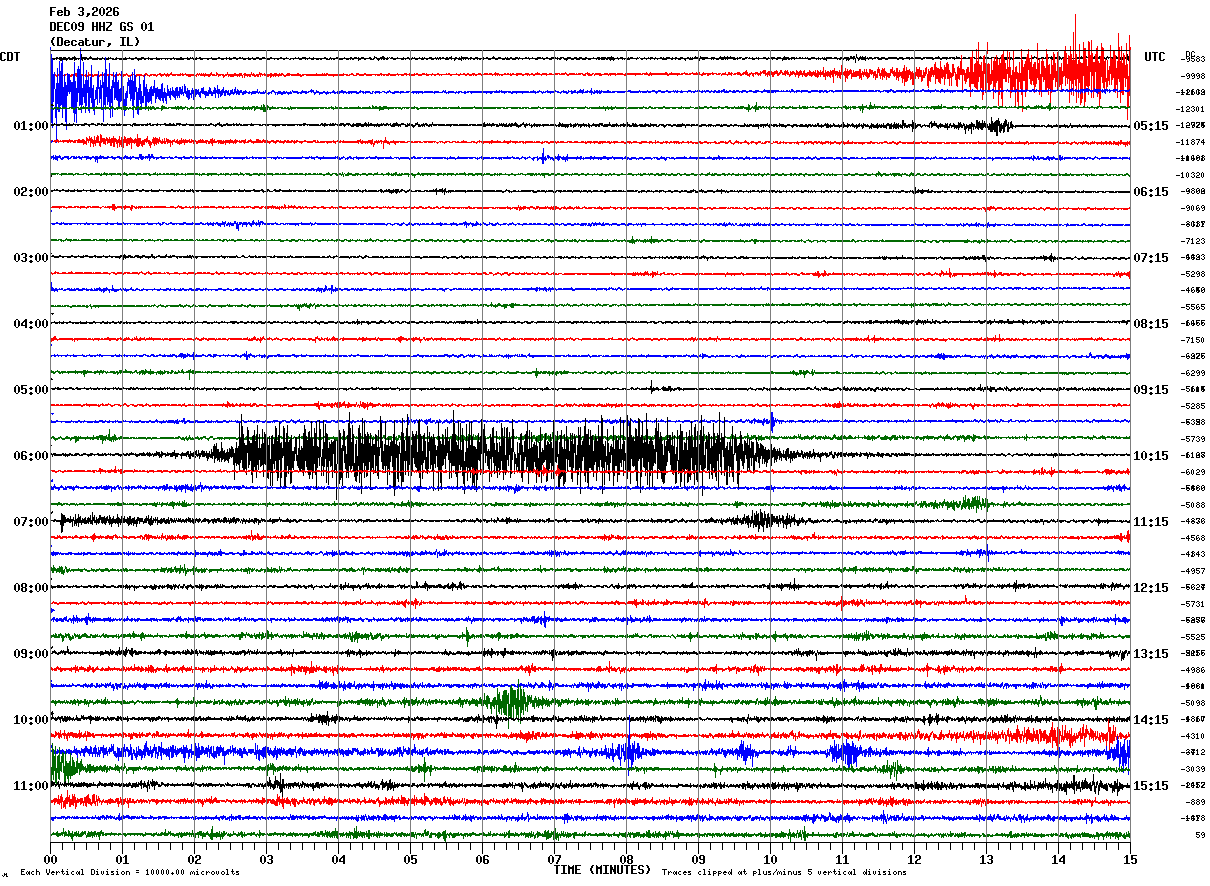Click the DC offset value "-7123"
1210x886 pixels.
(x=1194, y=241)
